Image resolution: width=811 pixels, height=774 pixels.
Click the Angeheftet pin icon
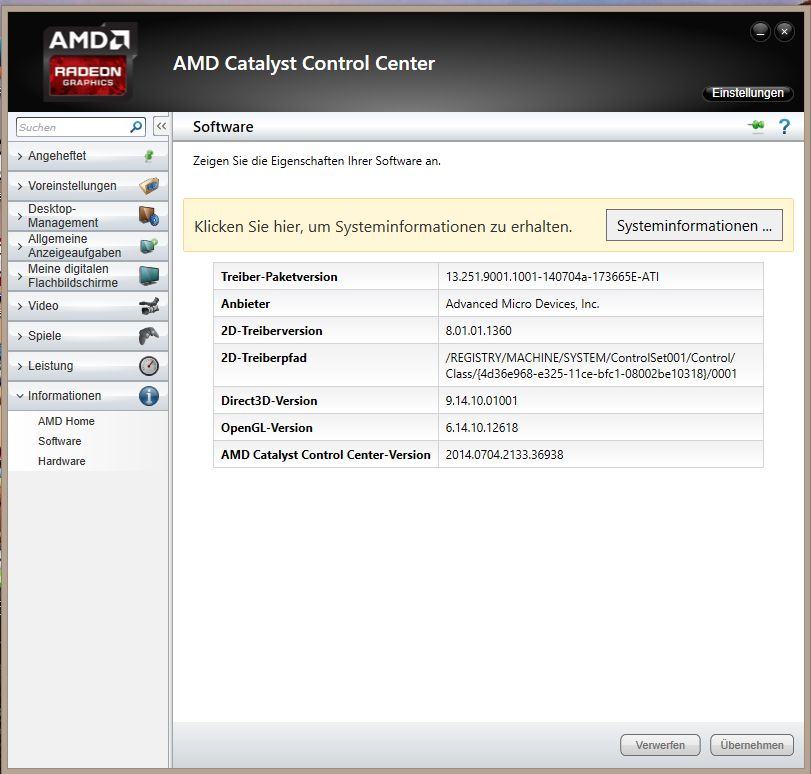[149, 156]
